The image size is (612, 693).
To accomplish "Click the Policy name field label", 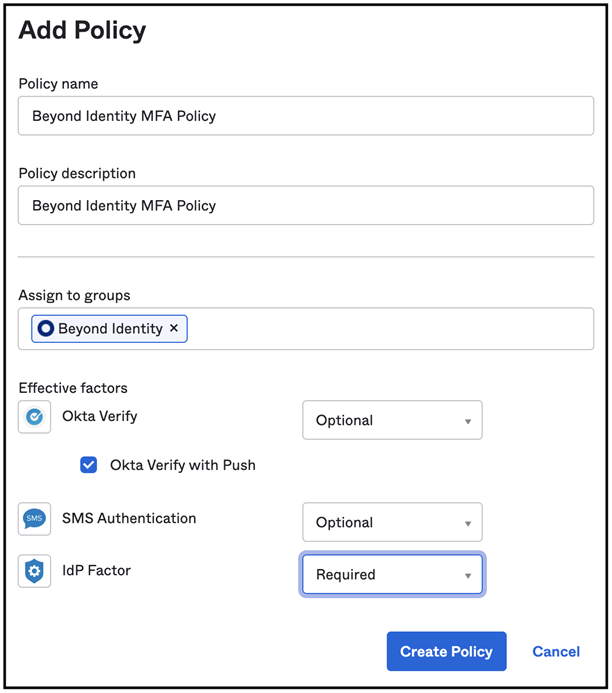I will (58, 84).
